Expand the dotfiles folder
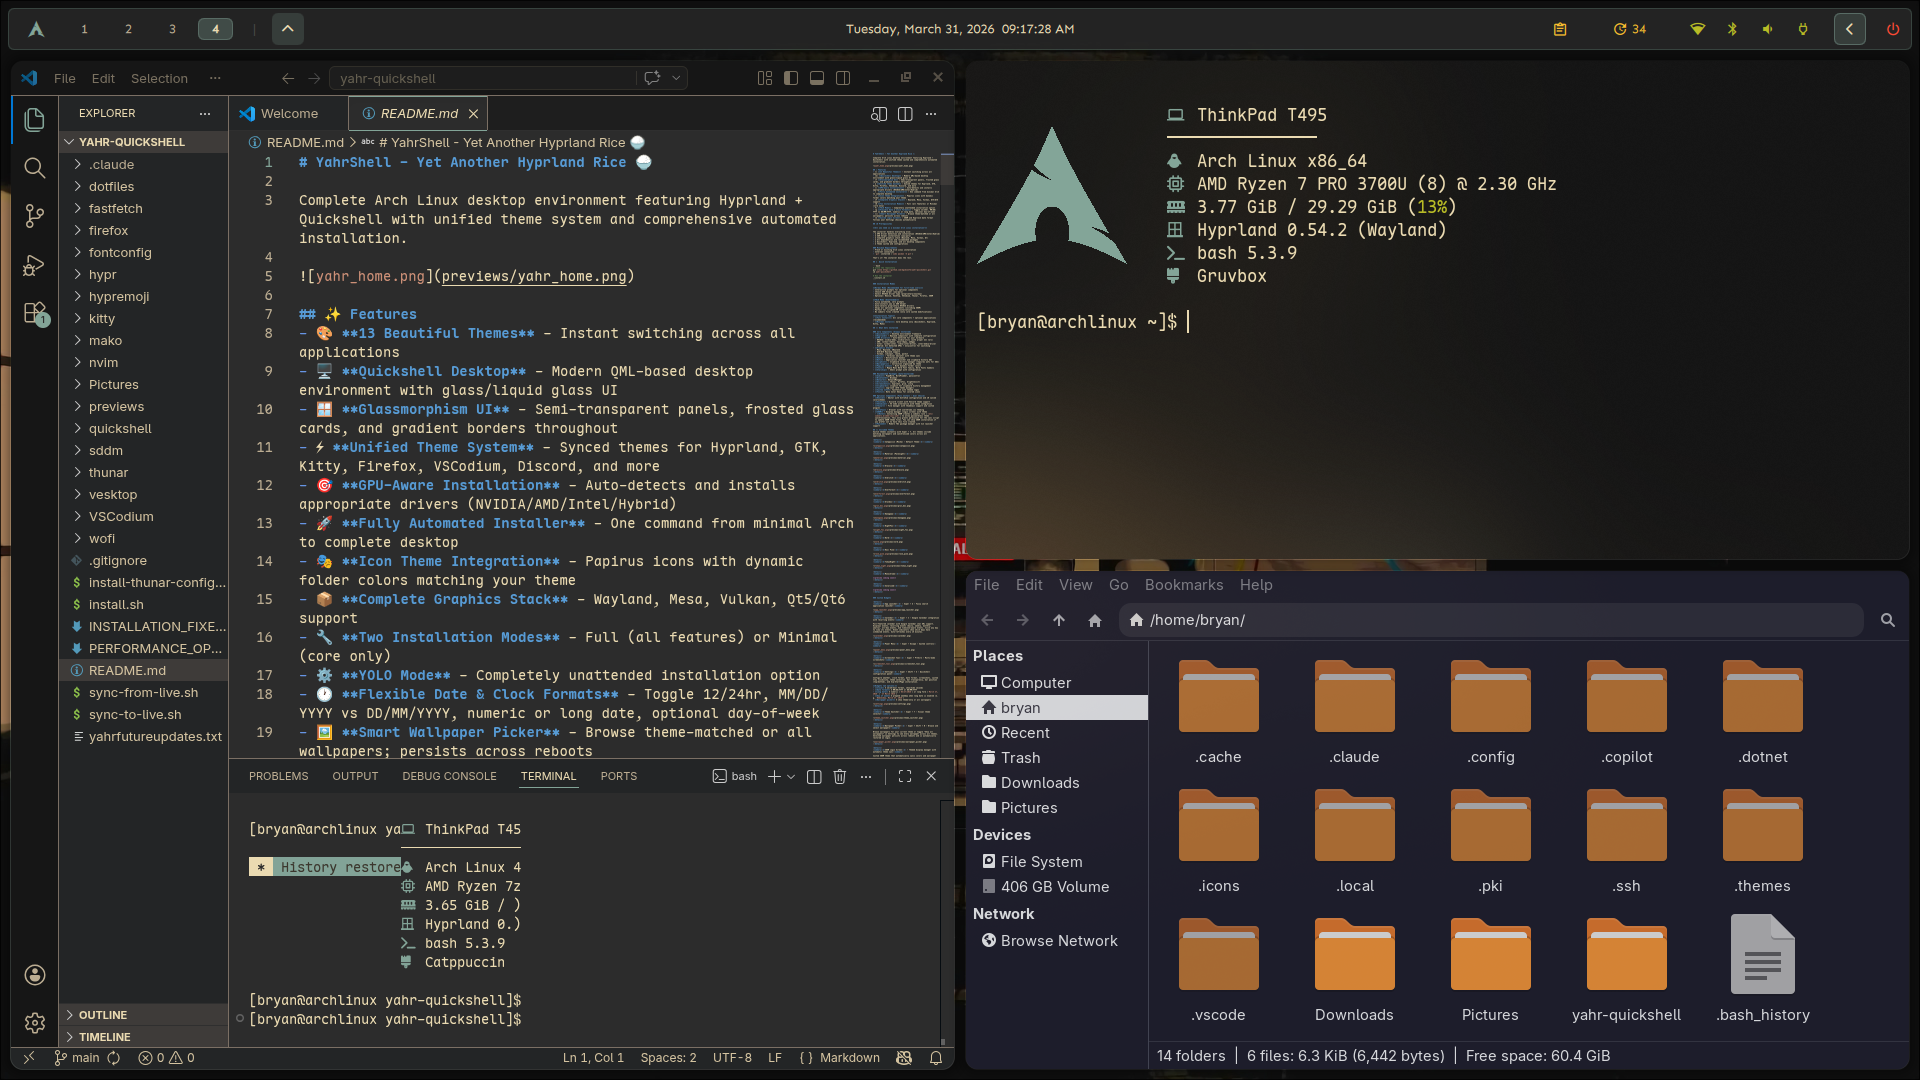The height and width of the screenshot is (1080, 1920). (x=111, y=187)
